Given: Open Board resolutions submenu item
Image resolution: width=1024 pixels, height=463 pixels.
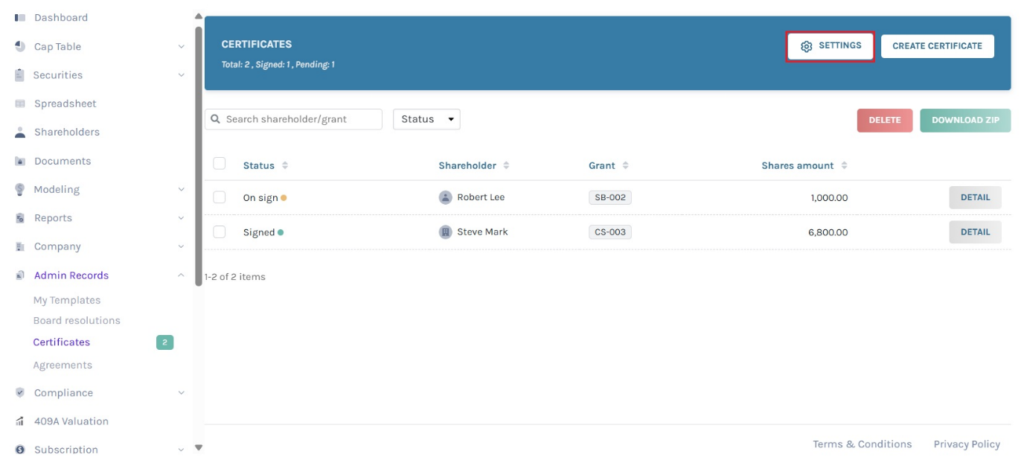Looking at the screenshot, I should (x=76, y=321).
